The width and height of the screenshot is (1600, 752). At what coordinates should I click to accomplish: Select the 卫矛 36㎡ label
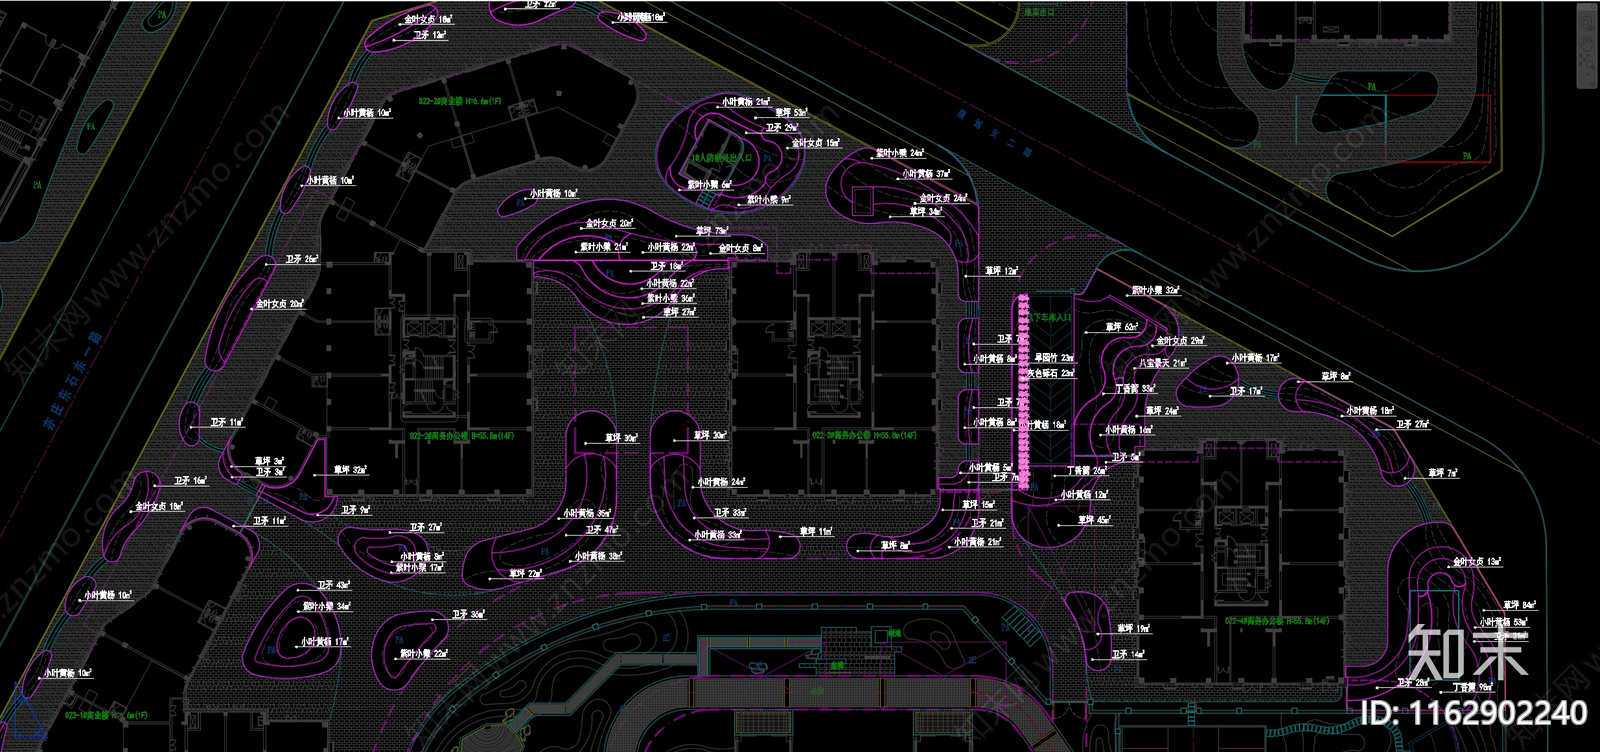(x=469, y=614)
